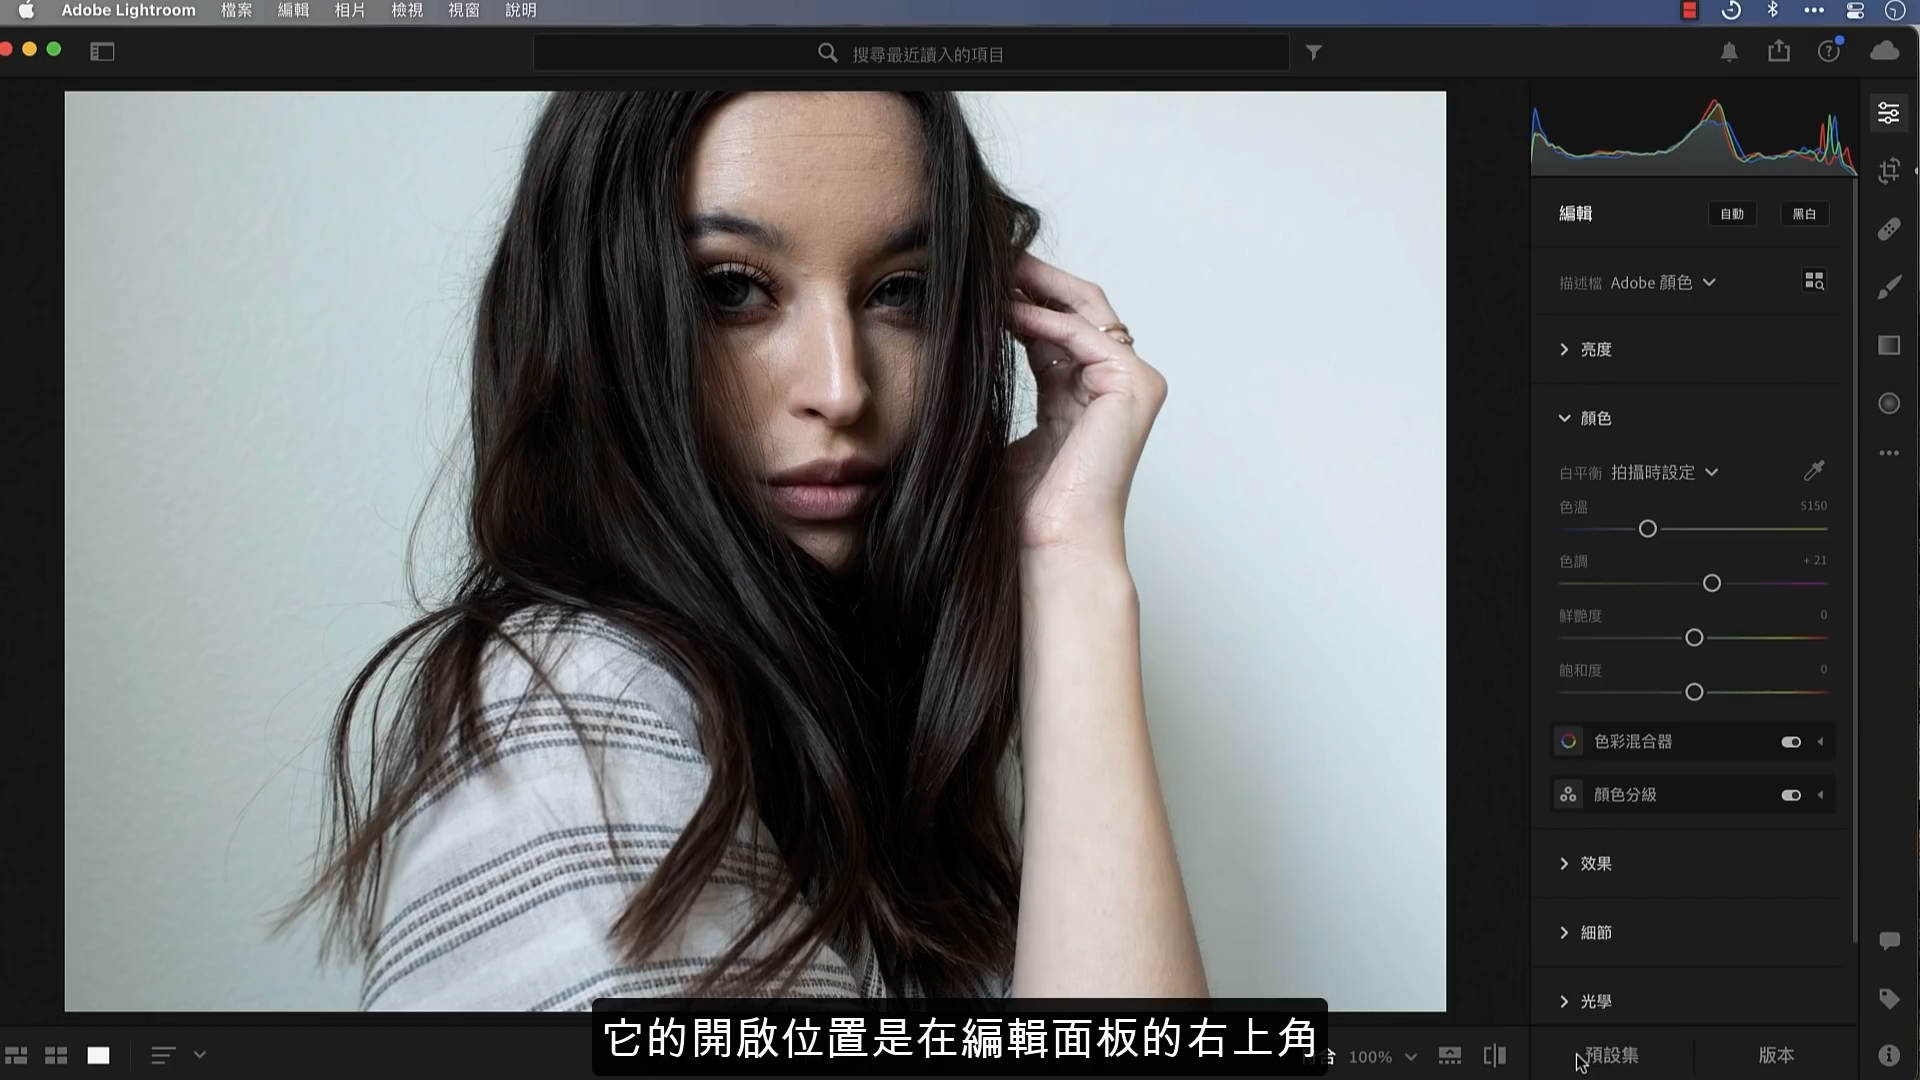Open the 白平衡 dropdown menu

pos(1664,471)
